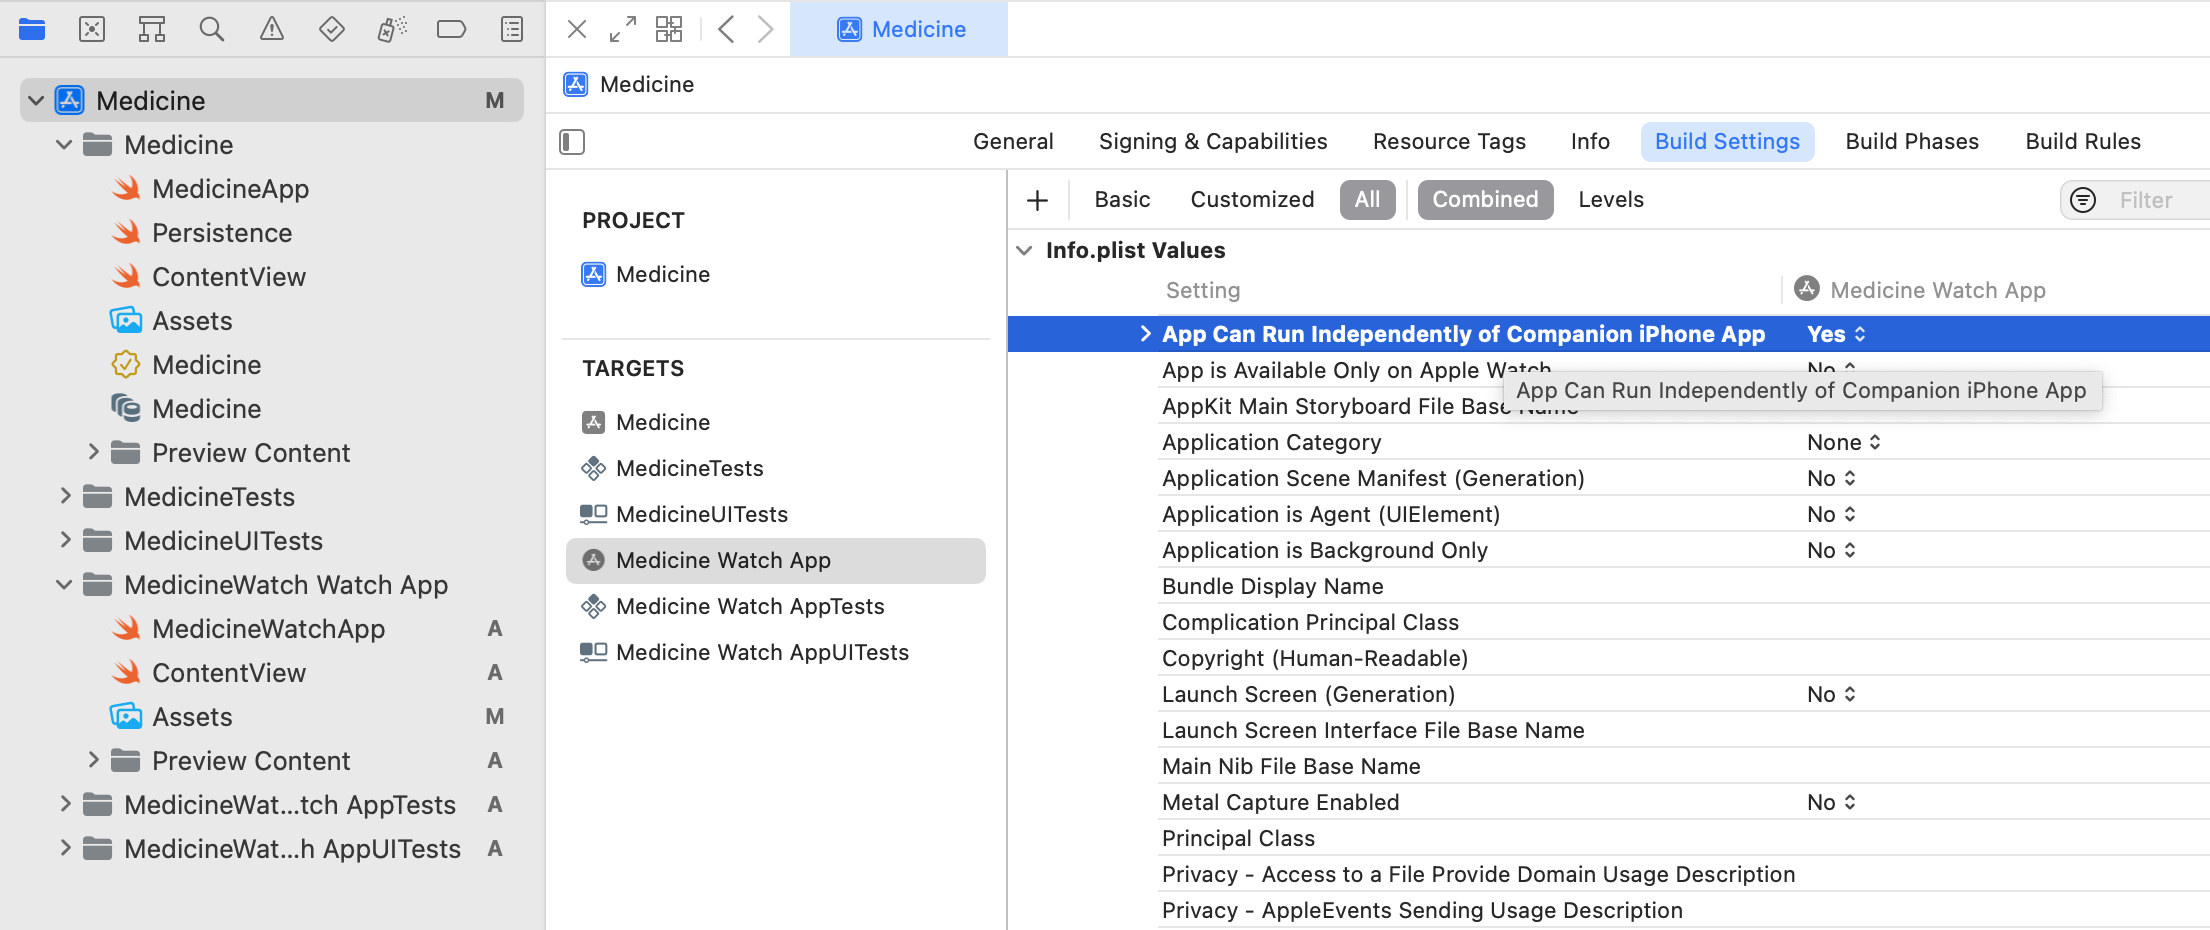Click the related items grid icon
The image size is (2210, 930).
pyautogui.click(x=668, y=30)
